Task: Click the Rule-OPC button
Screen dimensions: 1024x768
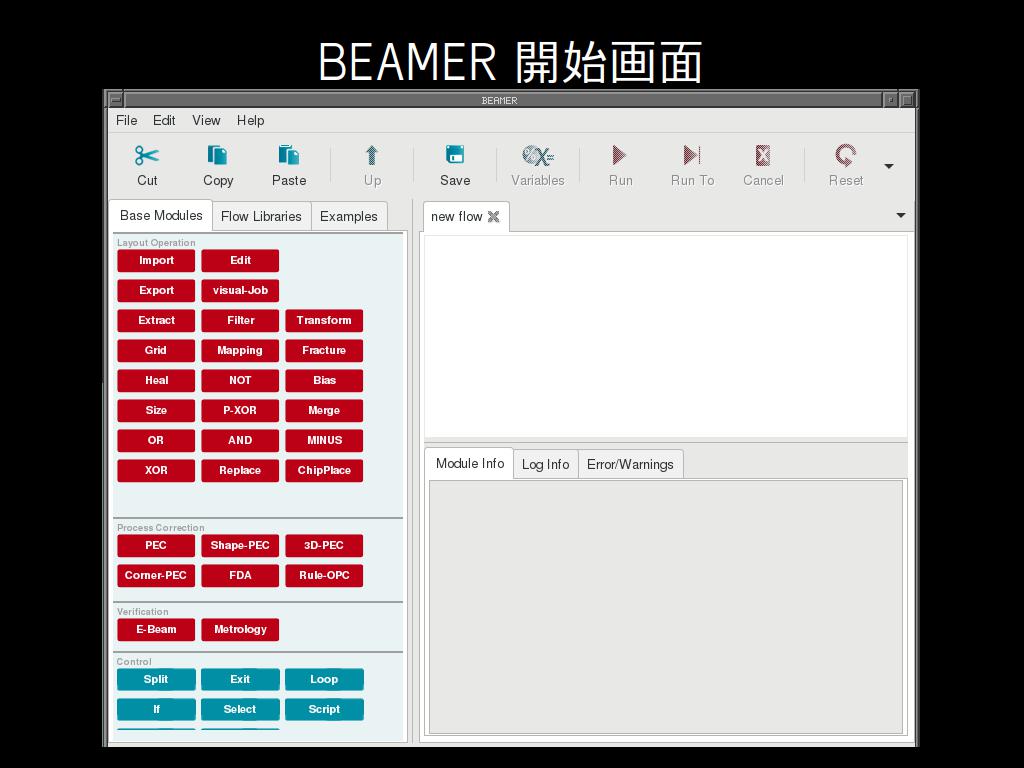Action: [x=324, y=576]
